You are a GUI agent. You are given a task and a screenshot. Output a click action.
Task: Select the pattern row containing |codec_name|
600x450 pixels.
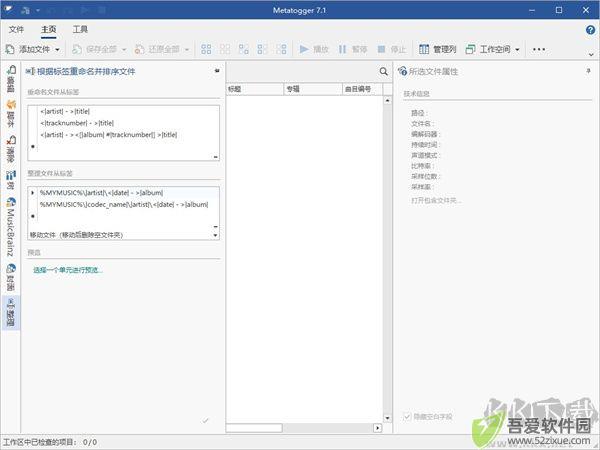[129, 205]
